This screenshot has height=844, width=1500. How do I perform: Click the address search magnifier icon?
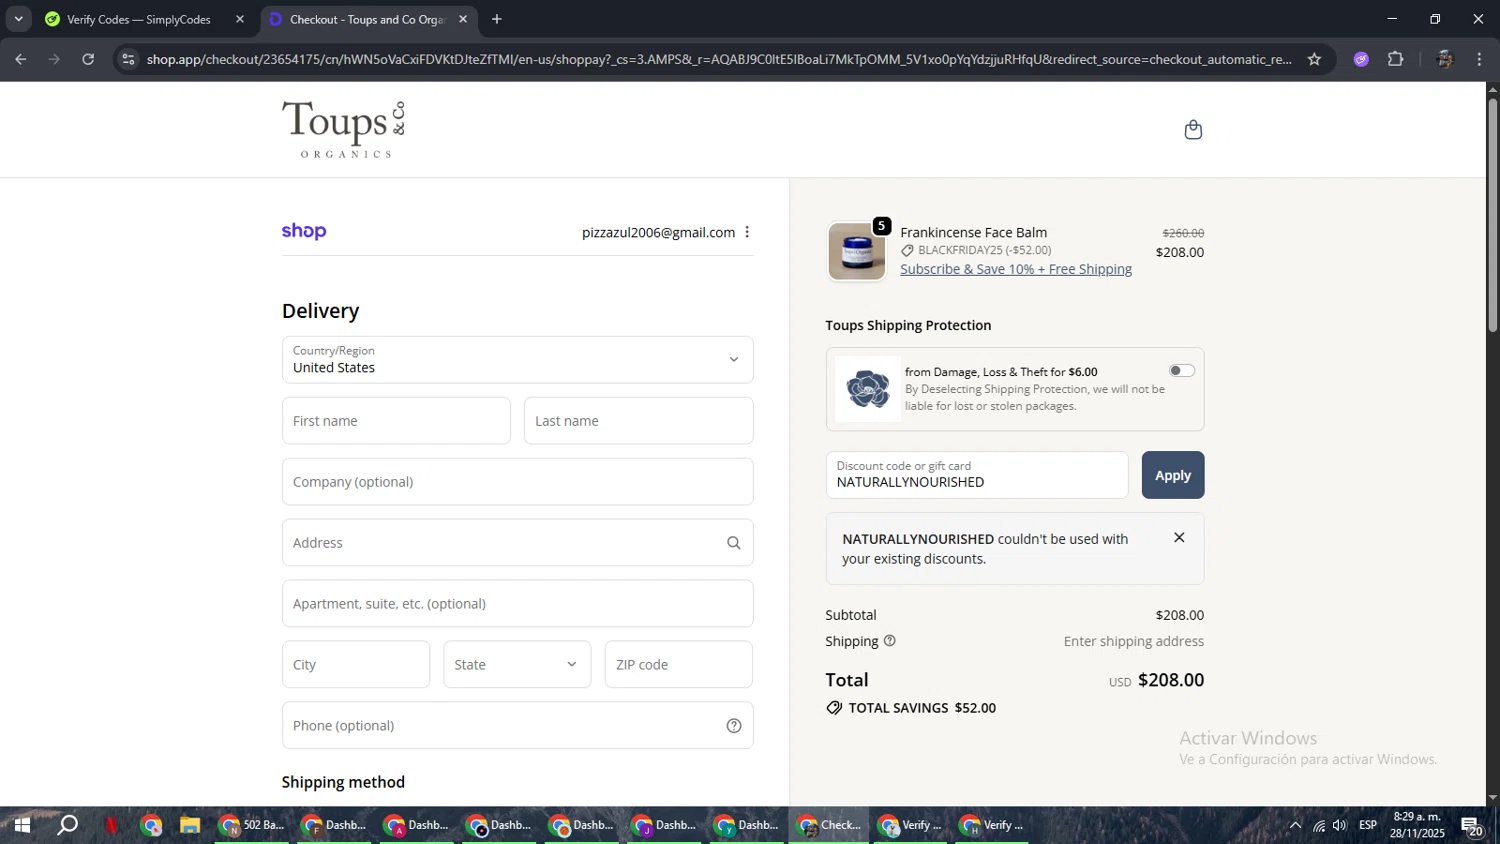click(x=734, y=543)
